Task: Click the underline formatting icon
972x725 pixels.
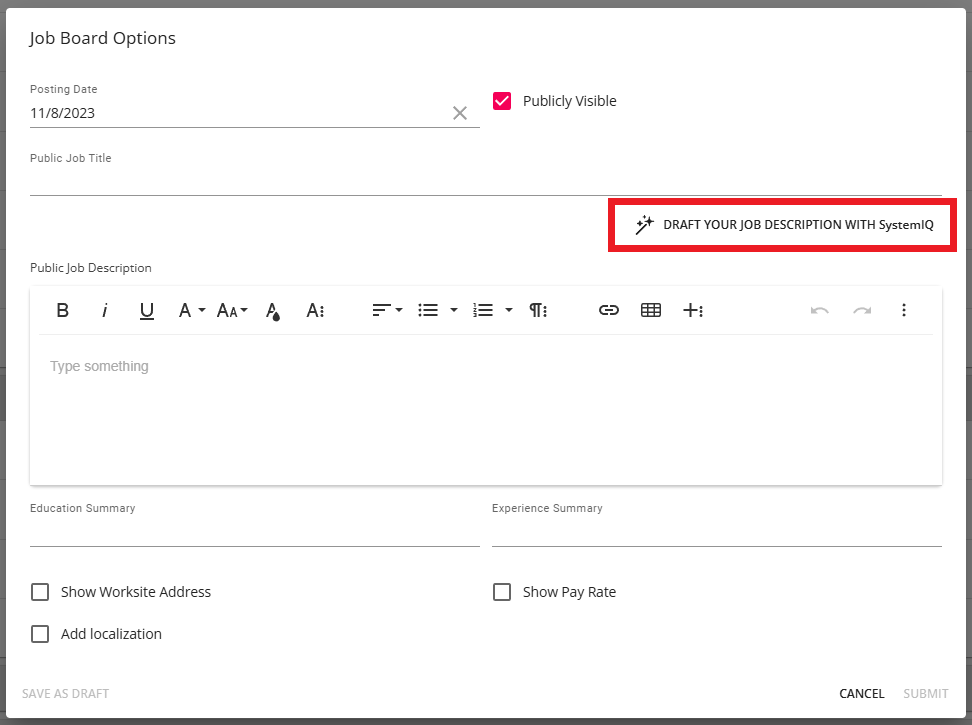Action: [146, 310]
